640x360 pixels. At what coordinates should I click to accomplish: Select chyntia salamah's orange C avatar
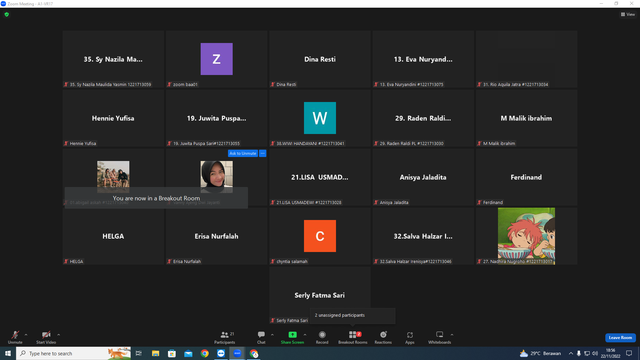pyautogui.click(x=320, y=236)
